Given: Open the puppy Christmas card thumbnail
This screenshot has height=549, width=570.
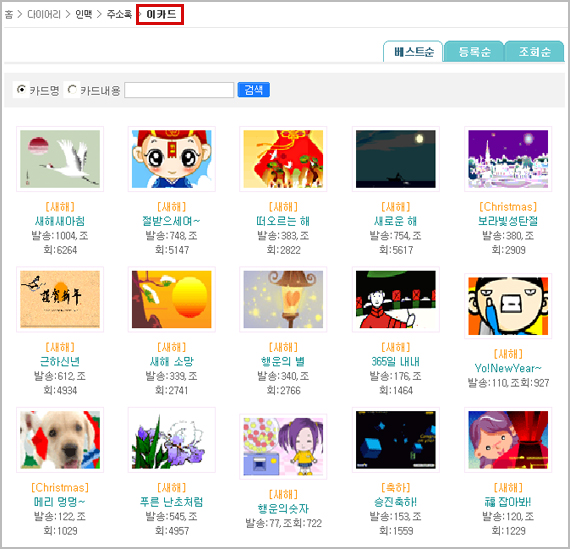Looking at the screenshot, I should (60, 440).
